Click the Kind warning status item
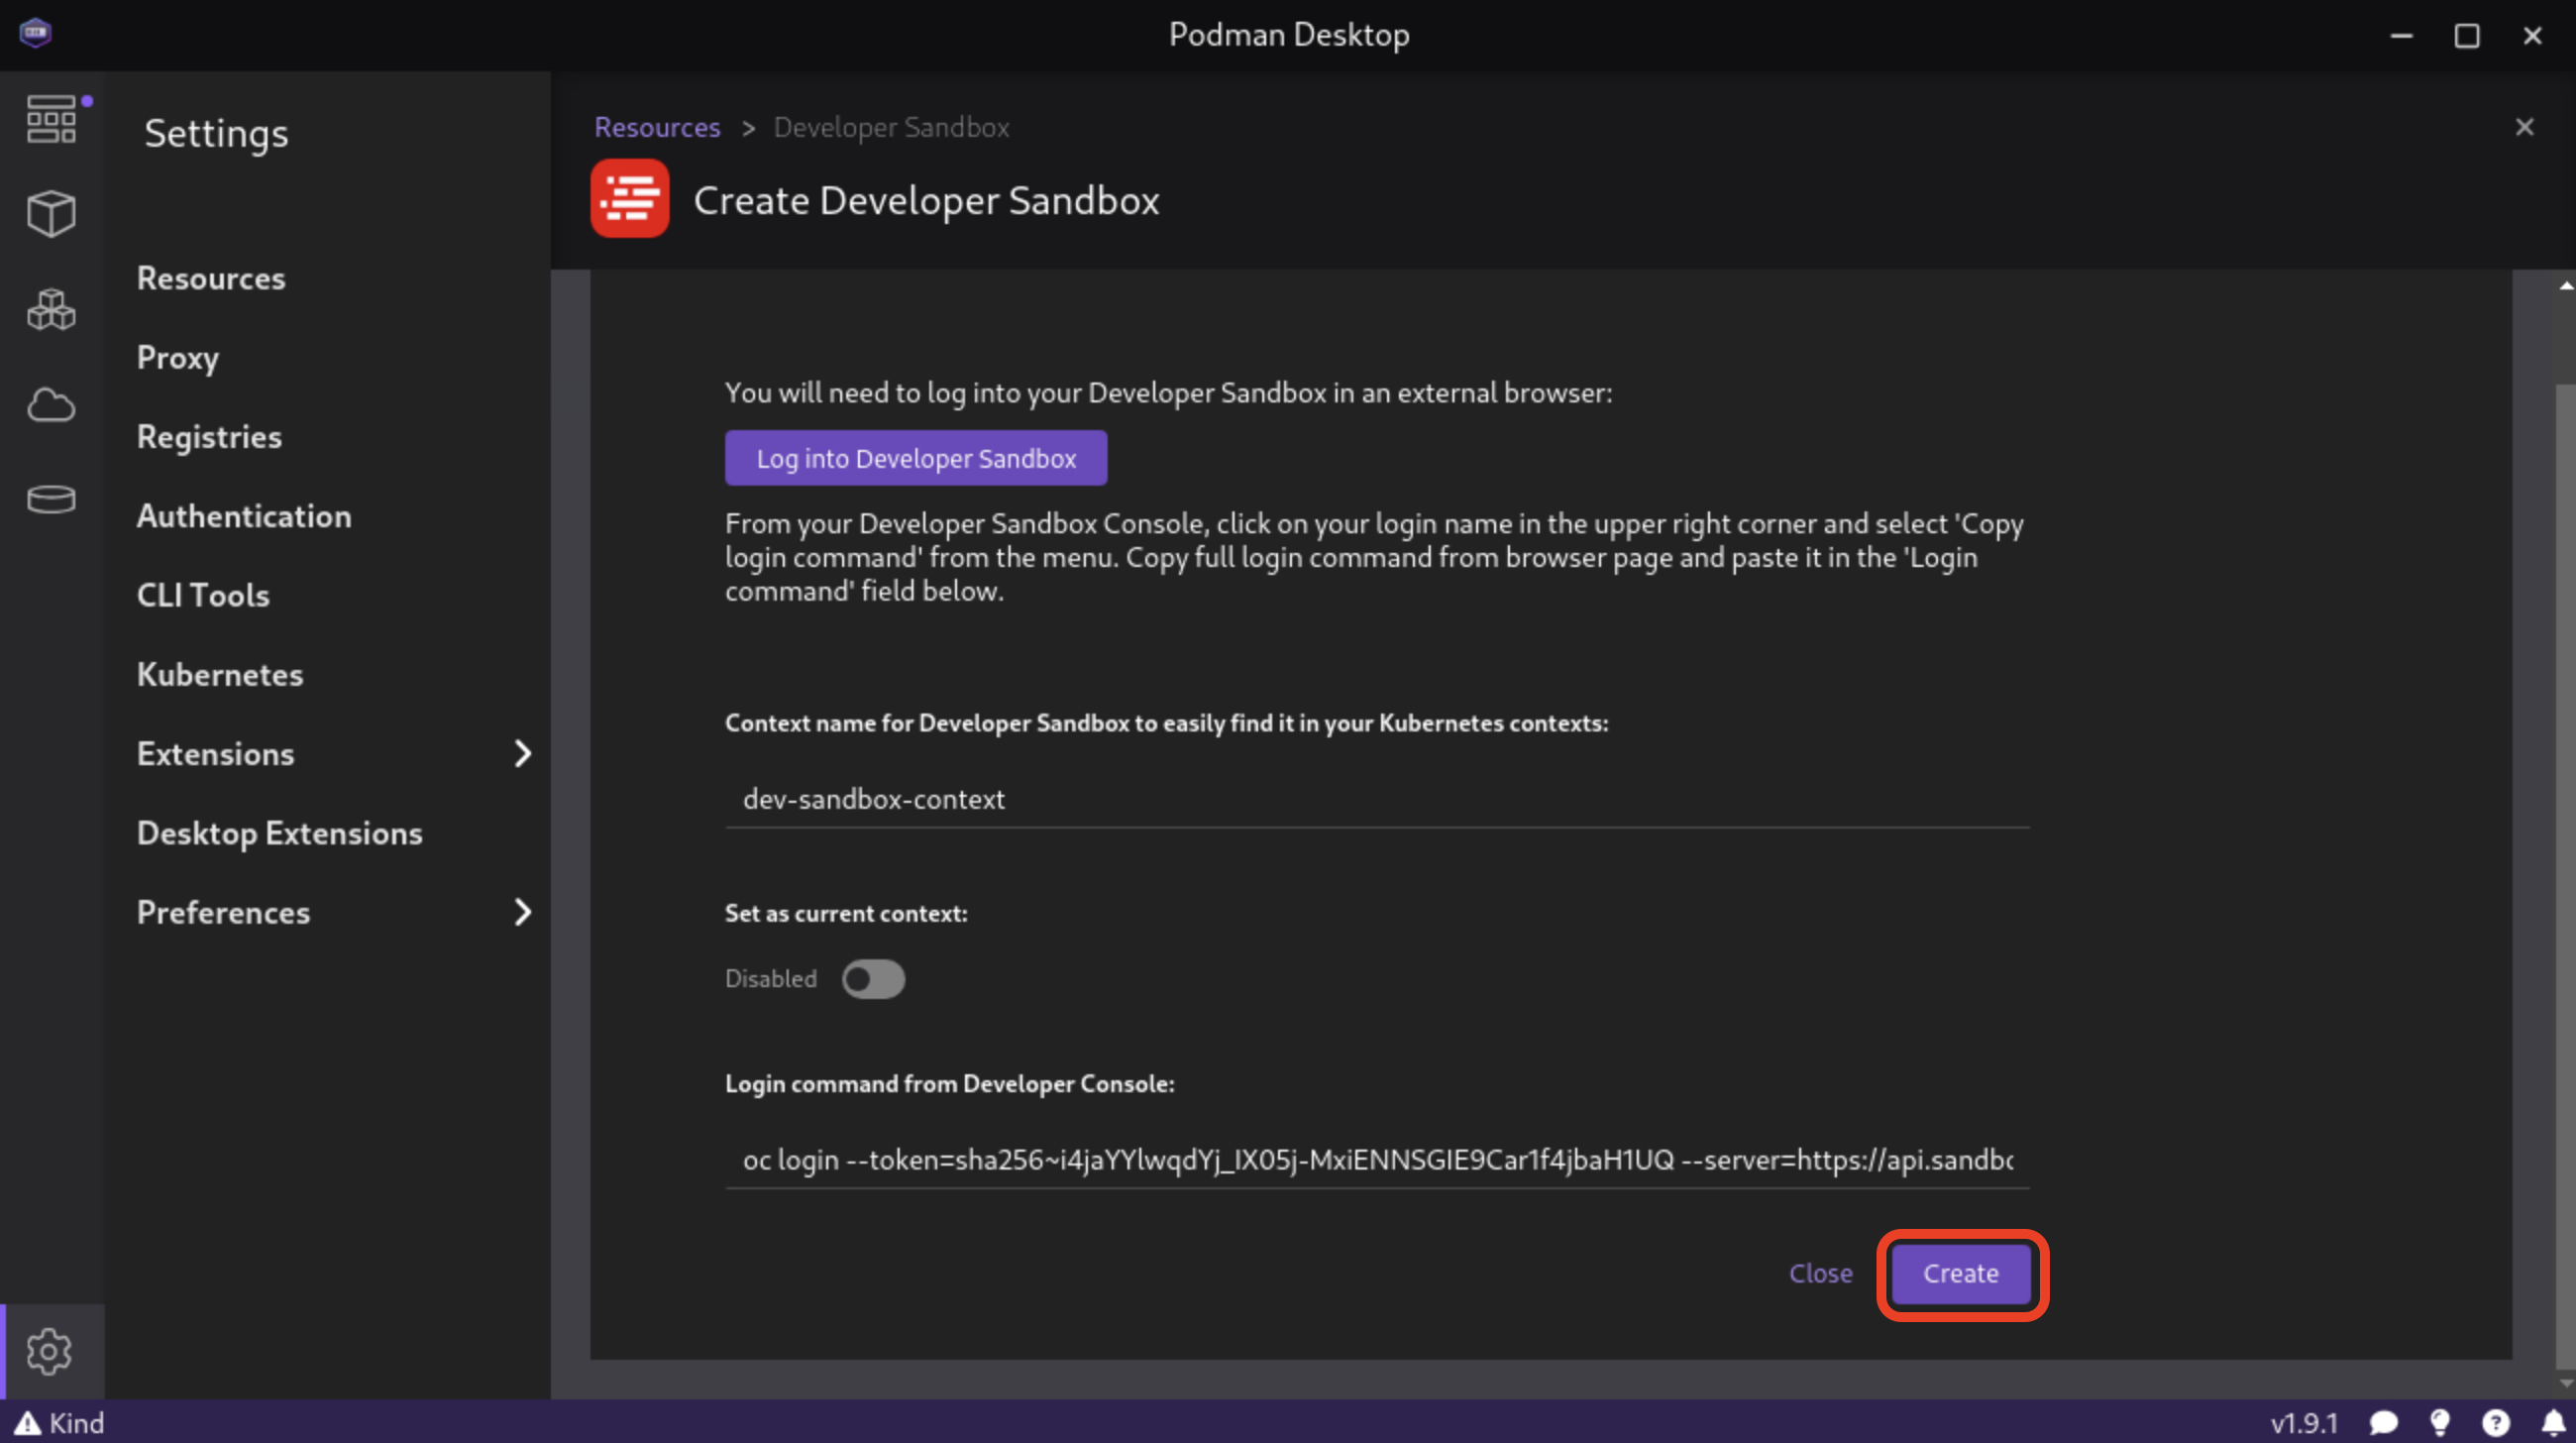2576x1443 pixels. click(59, 1422)
